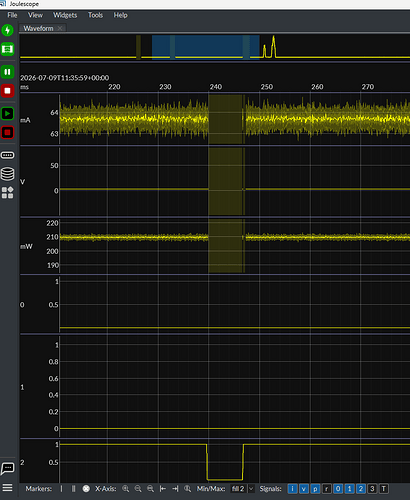Toggle the voltage 'v' signal
The height and width of the screenshot is (500, 410).
click(x=304, y=489)
